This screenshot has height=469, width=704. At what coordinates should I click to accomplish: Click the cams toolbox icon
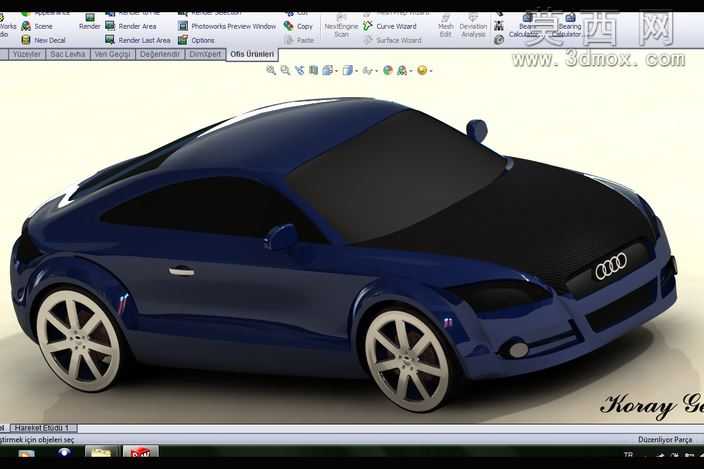(499, 40)
